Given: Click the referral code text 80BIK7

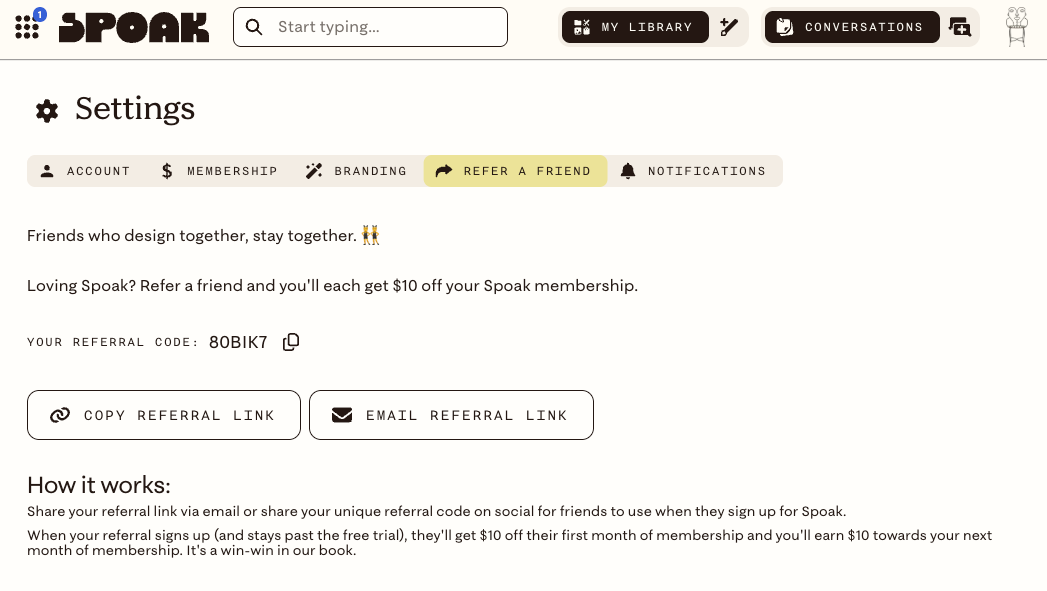Looking at the screenshot, I should point(238,343).
